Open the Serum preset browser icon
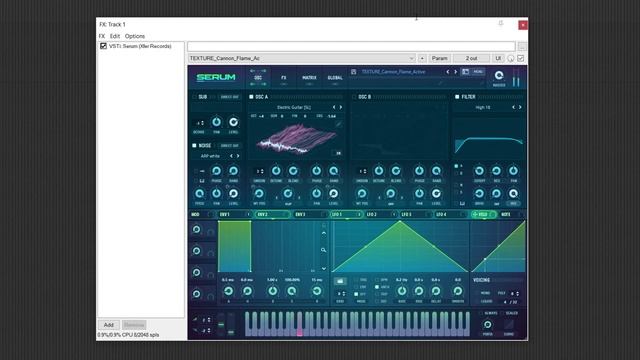 tap(466, 72)
